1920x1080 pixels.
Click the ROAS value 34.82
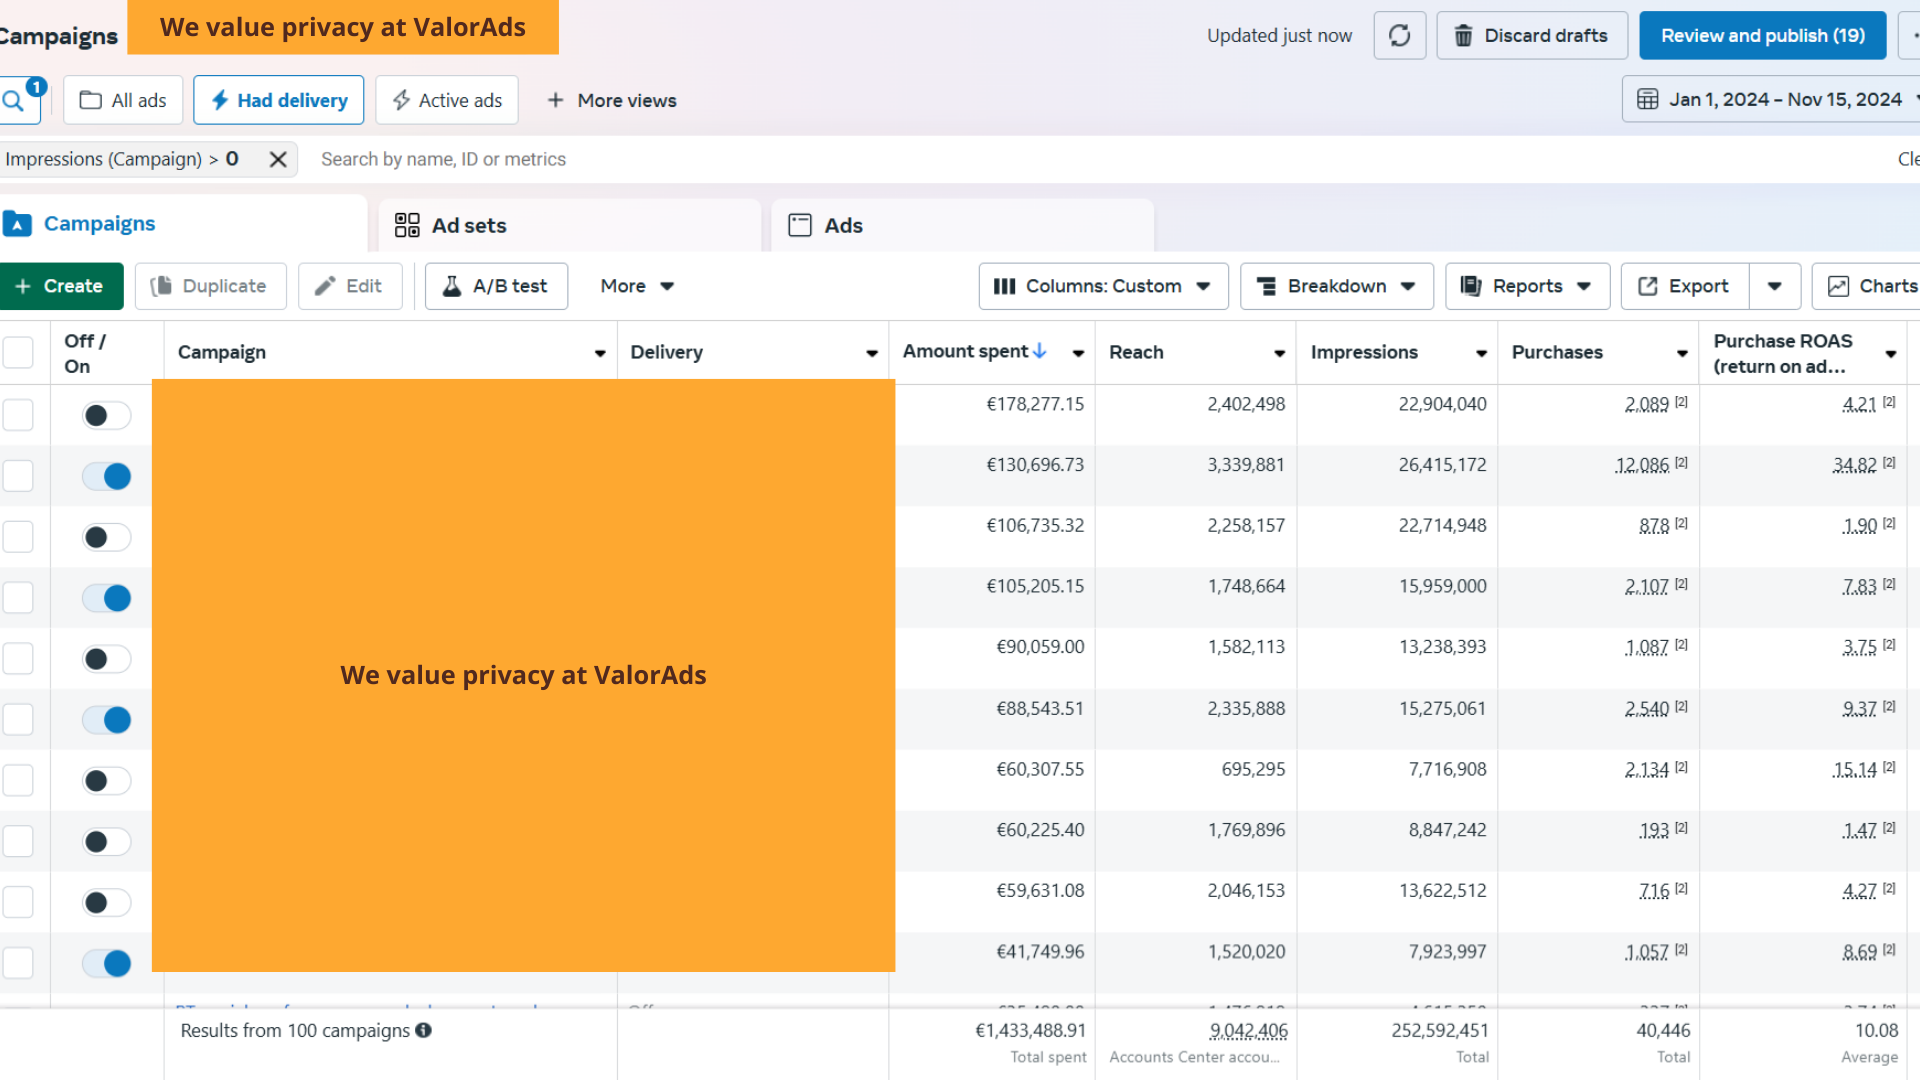(1855, 465)
